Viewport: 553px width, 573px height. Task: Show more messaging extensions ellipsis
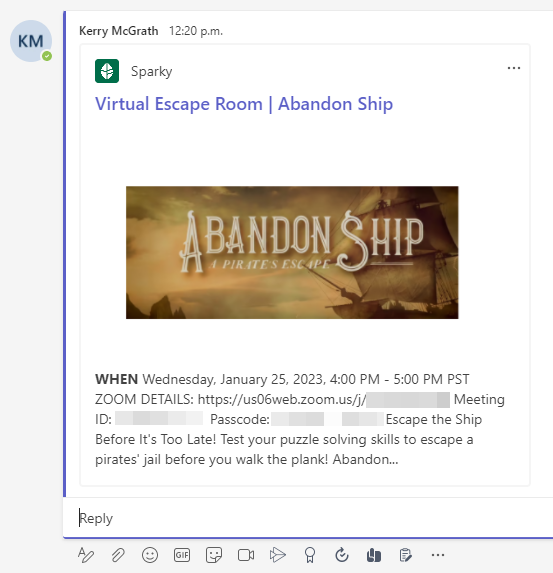coord(438,555)
